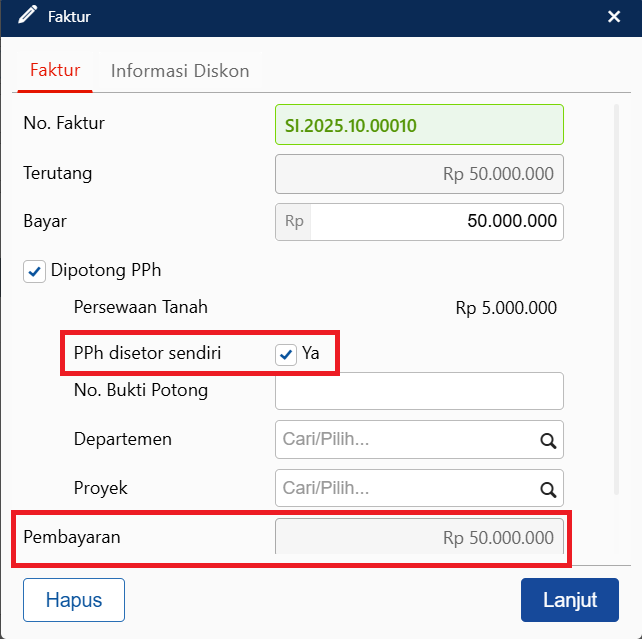Click the Proyek search magnifier icon
This screenshot has width=642, height=639.
547,489
